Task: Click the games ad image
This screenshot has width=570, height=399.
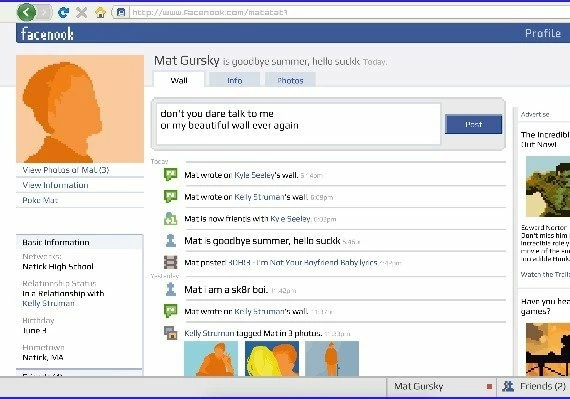Action: click(x=548, y=349)
